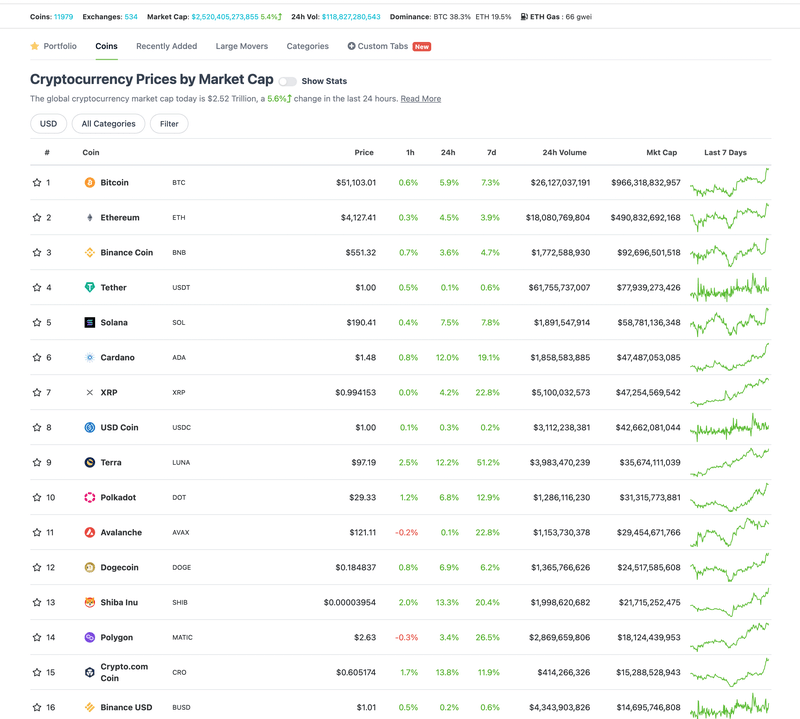The height and width of the screenshot is (719, 800).
Task: Open Bitcoin's 7-day sparkline chart
Action: pyautogui.click(x=729, y=183)
